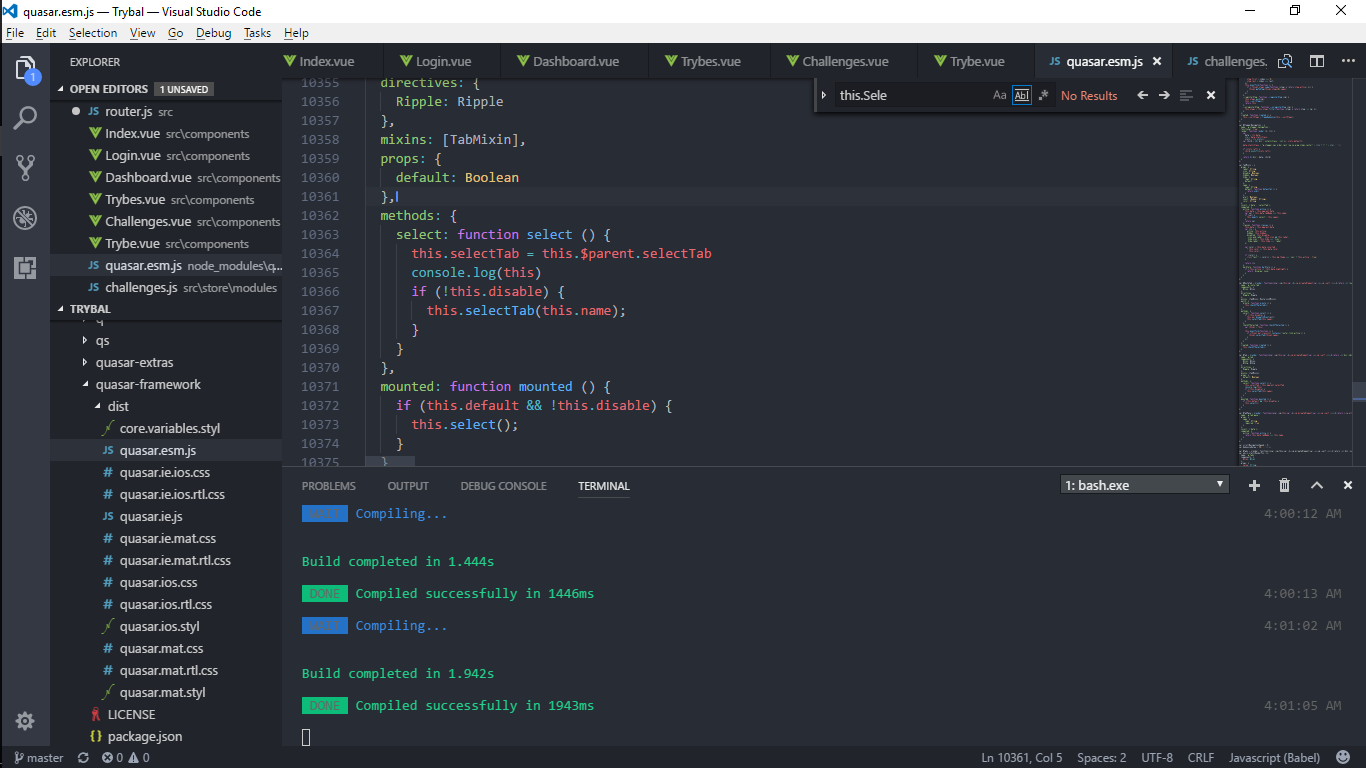Click the Split Editor icon
The height and width of the screenshot is (768, 1366).
tap(1315, 61)
